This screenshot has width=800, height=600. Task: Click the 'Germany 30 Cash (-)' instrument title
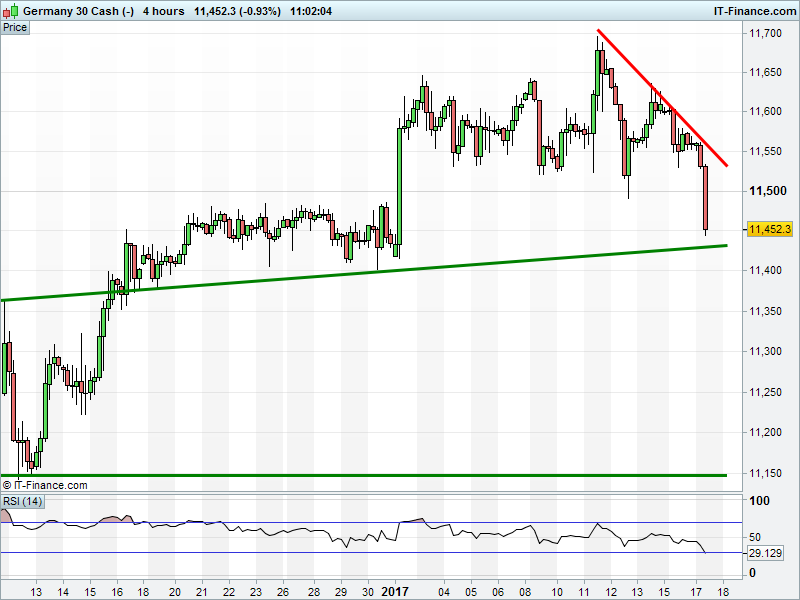pos(78,11)
